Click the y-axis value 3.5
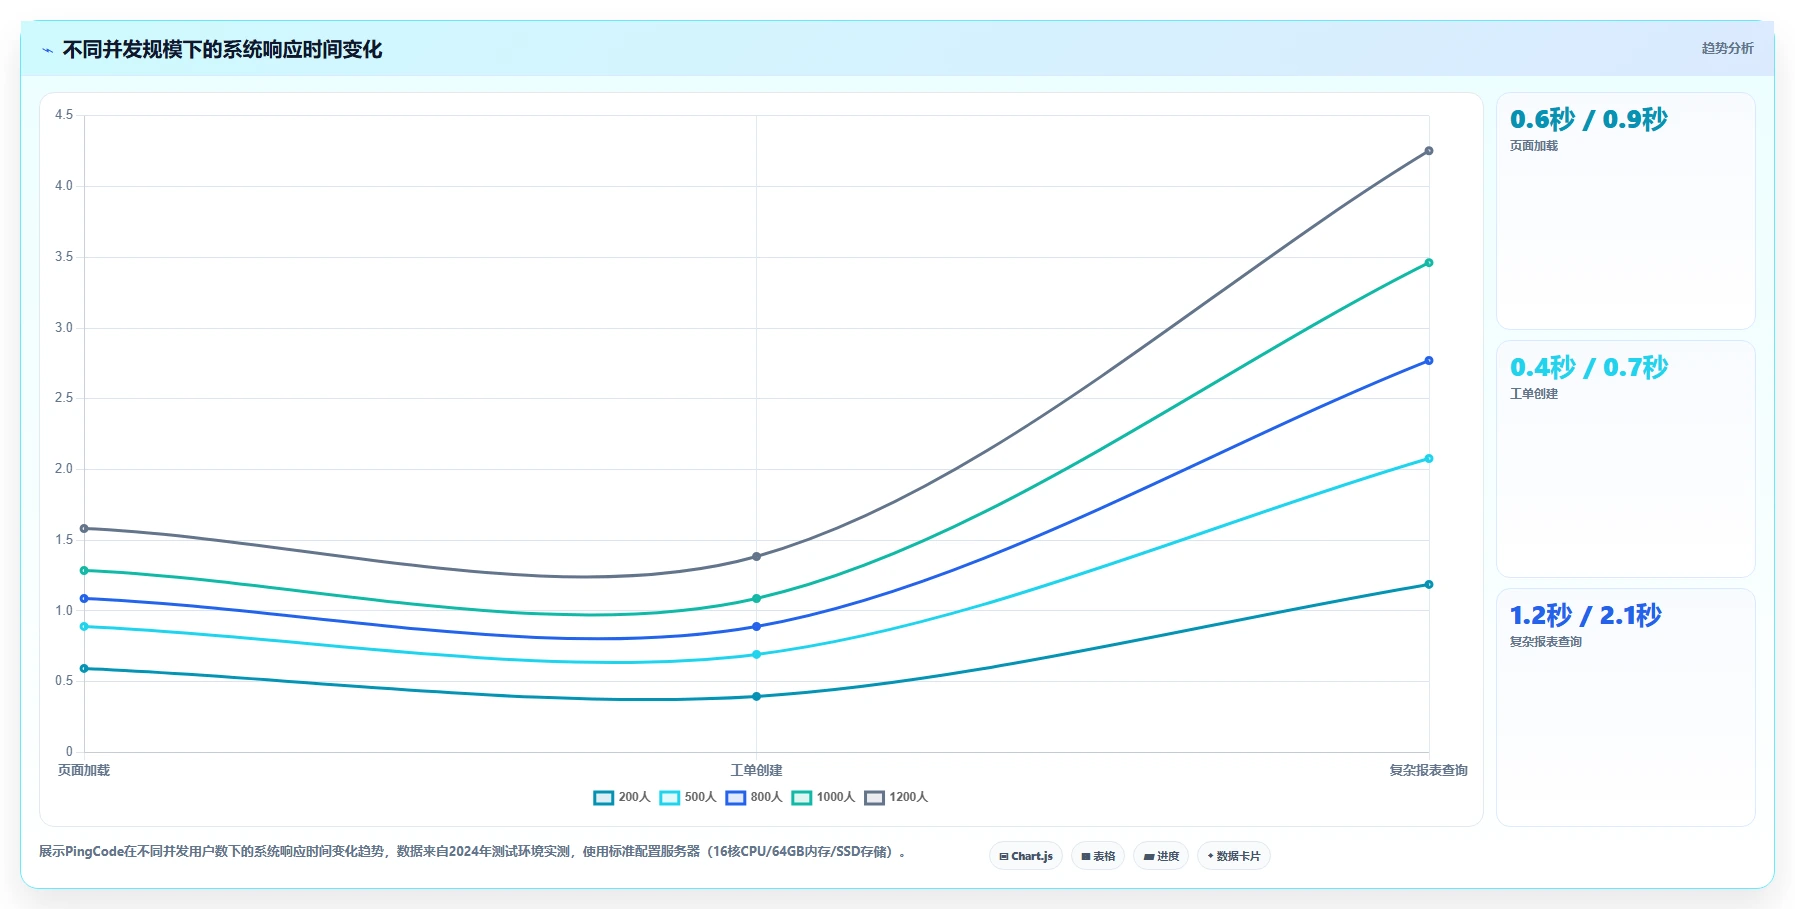 point(64,257)
